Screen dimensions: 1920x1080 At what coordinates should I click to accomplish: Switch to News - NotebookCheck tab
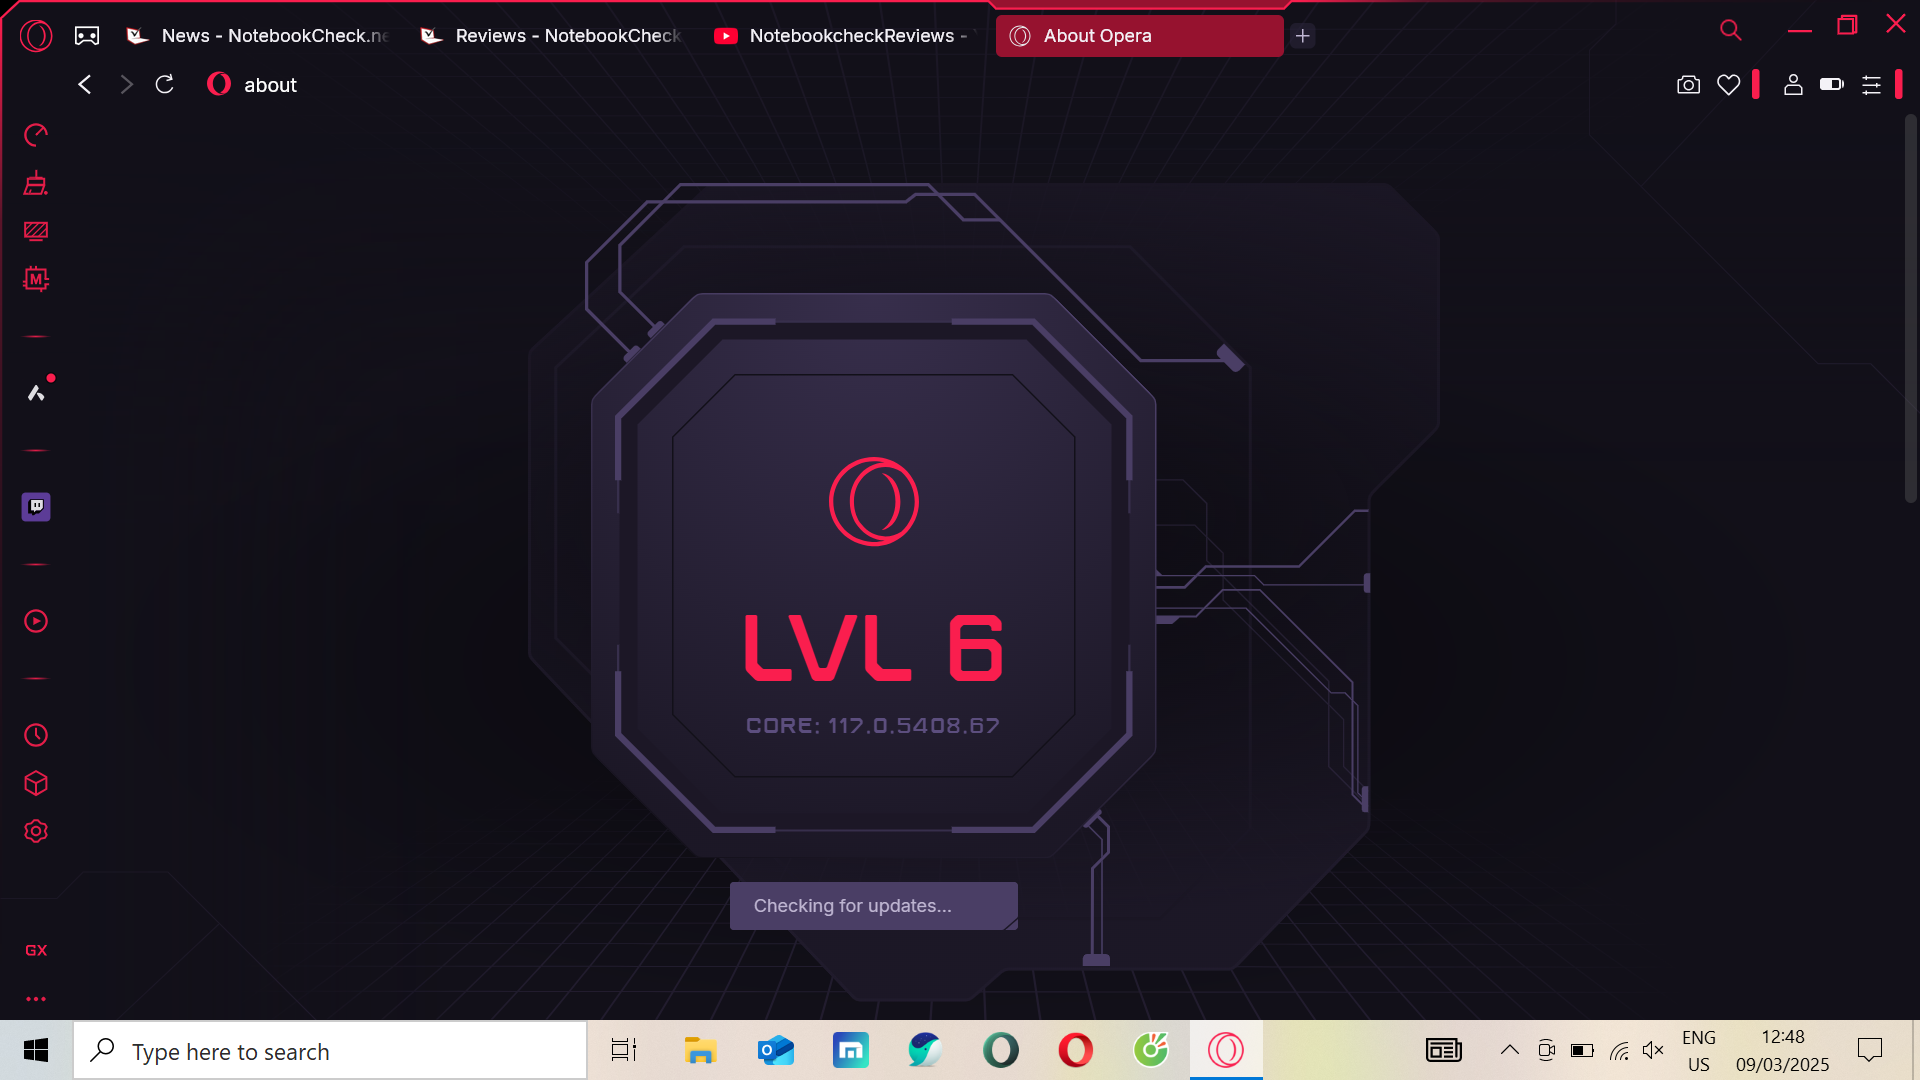pyautogui.click(x=260, y=36)
